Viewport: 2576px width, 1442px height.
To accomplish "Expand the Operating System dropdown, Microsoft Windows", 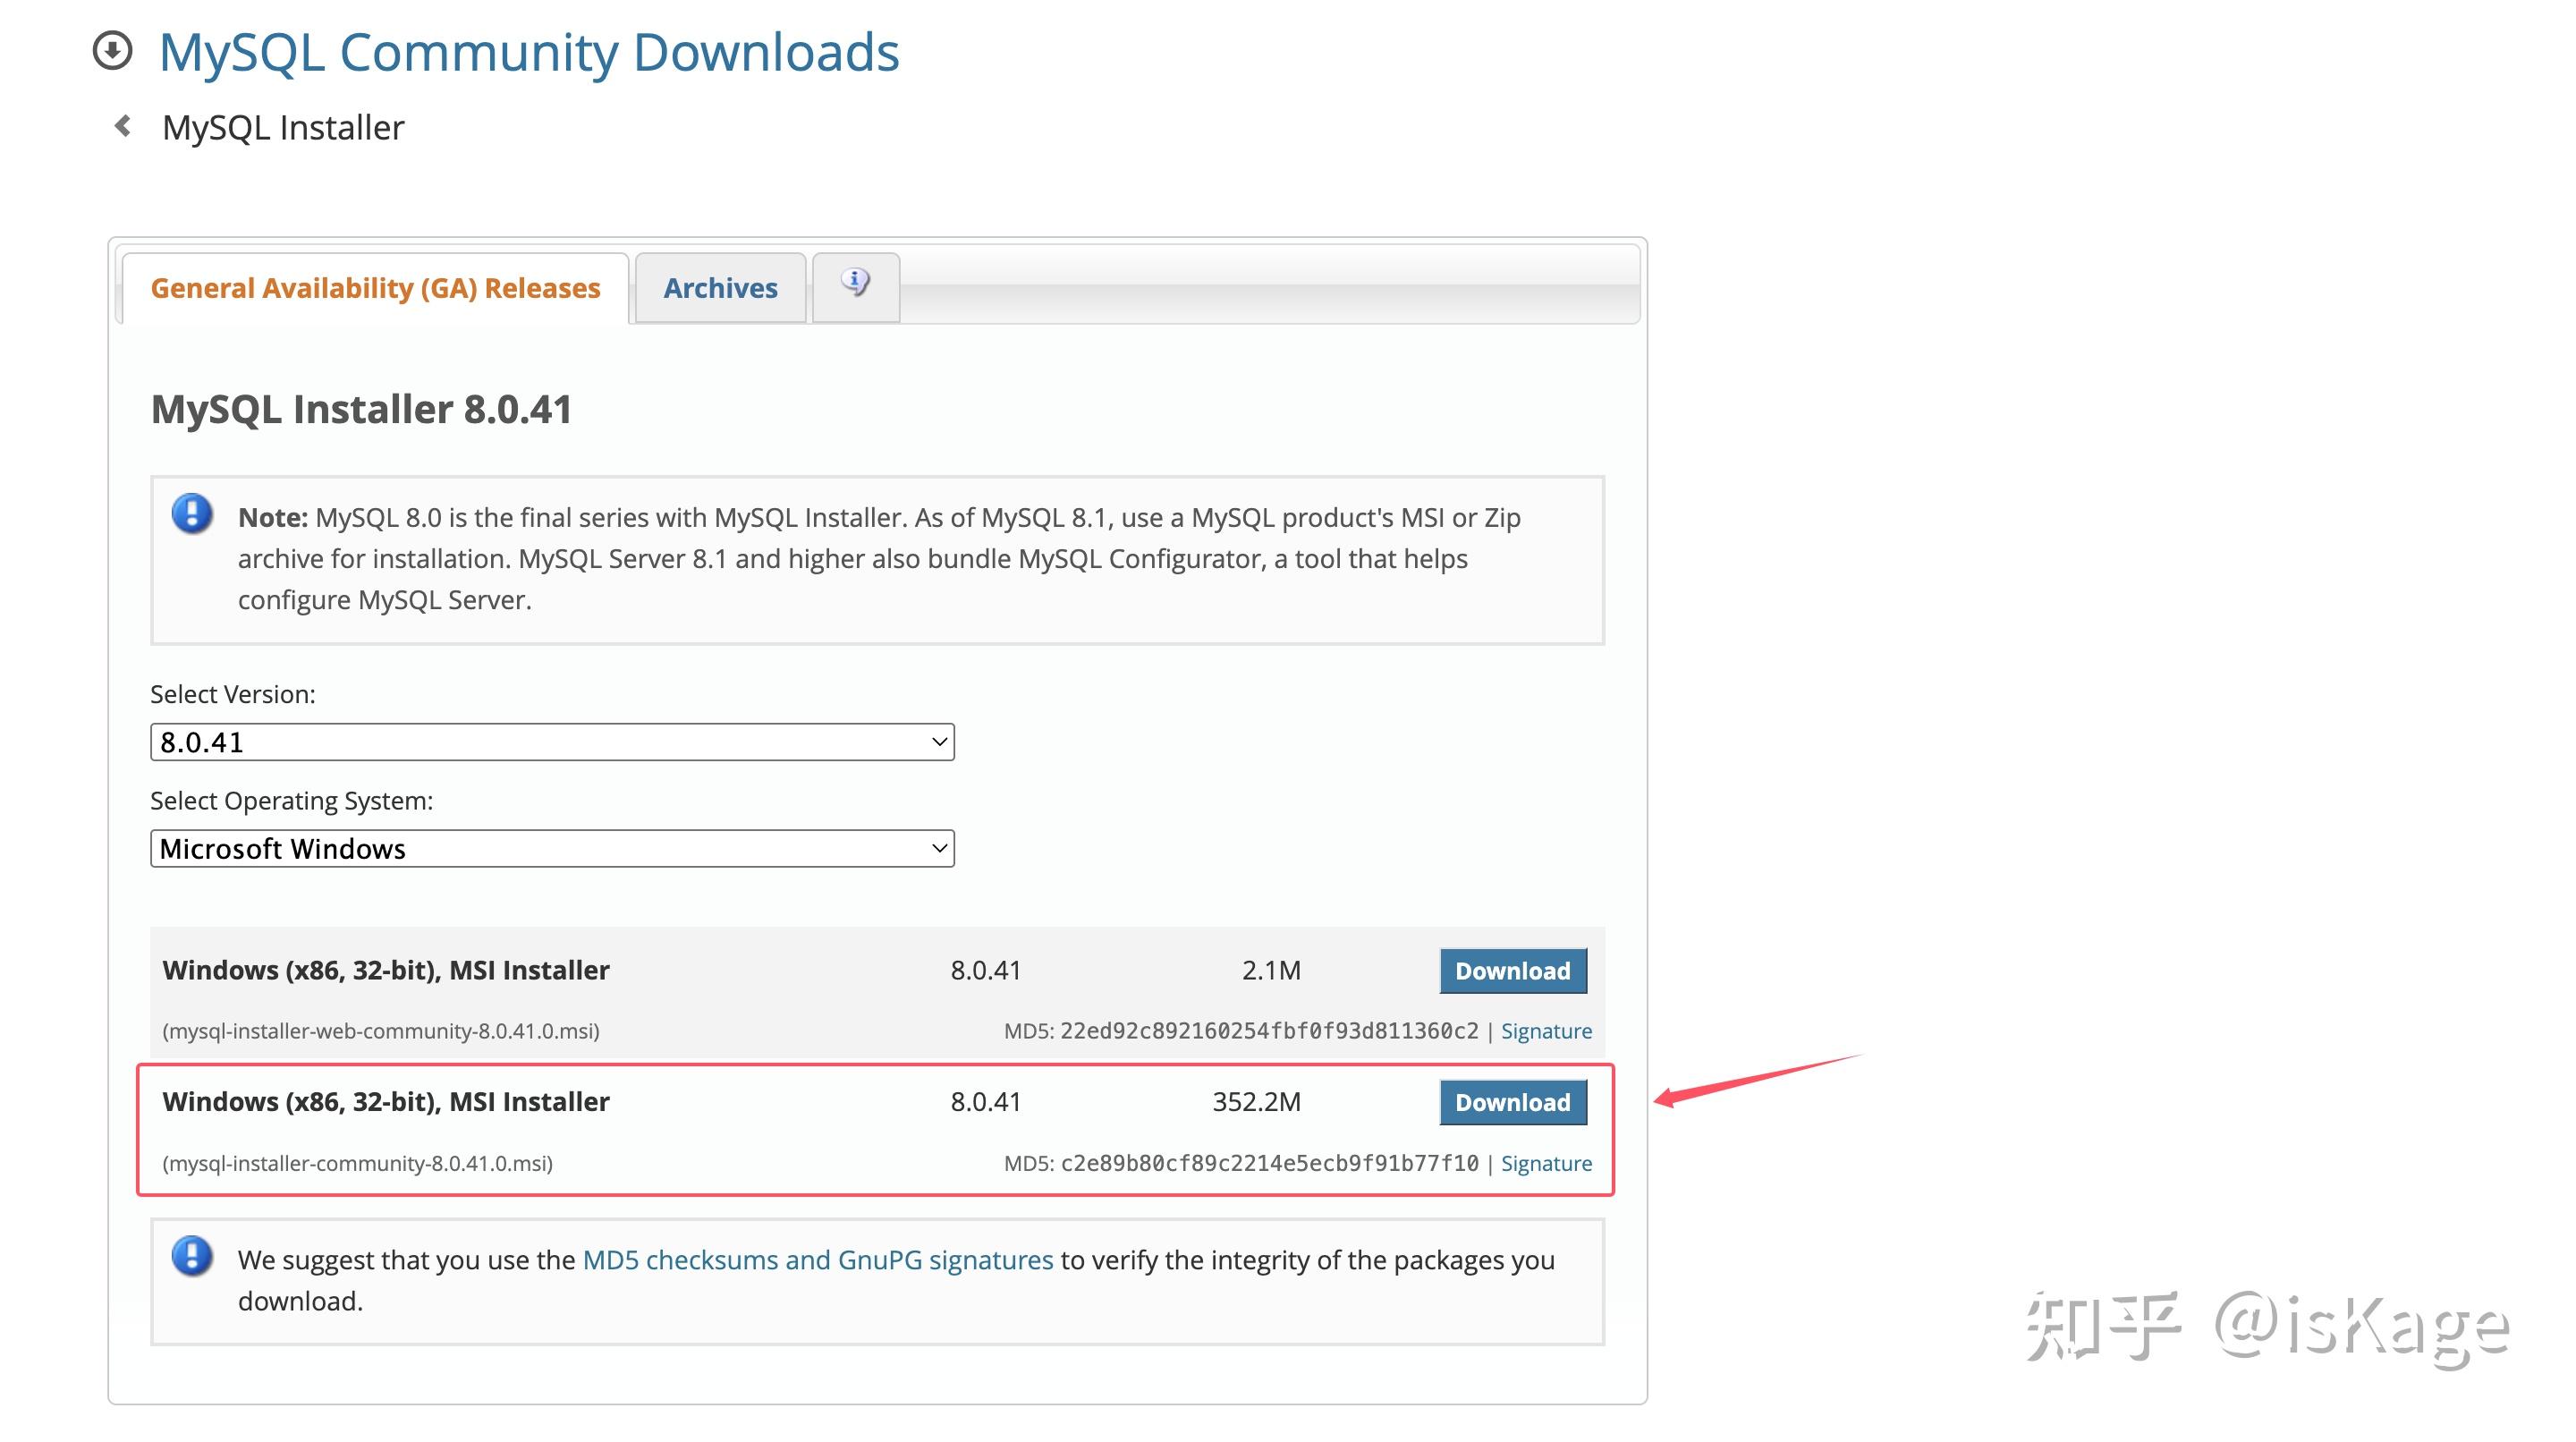I will coord(551,849).
